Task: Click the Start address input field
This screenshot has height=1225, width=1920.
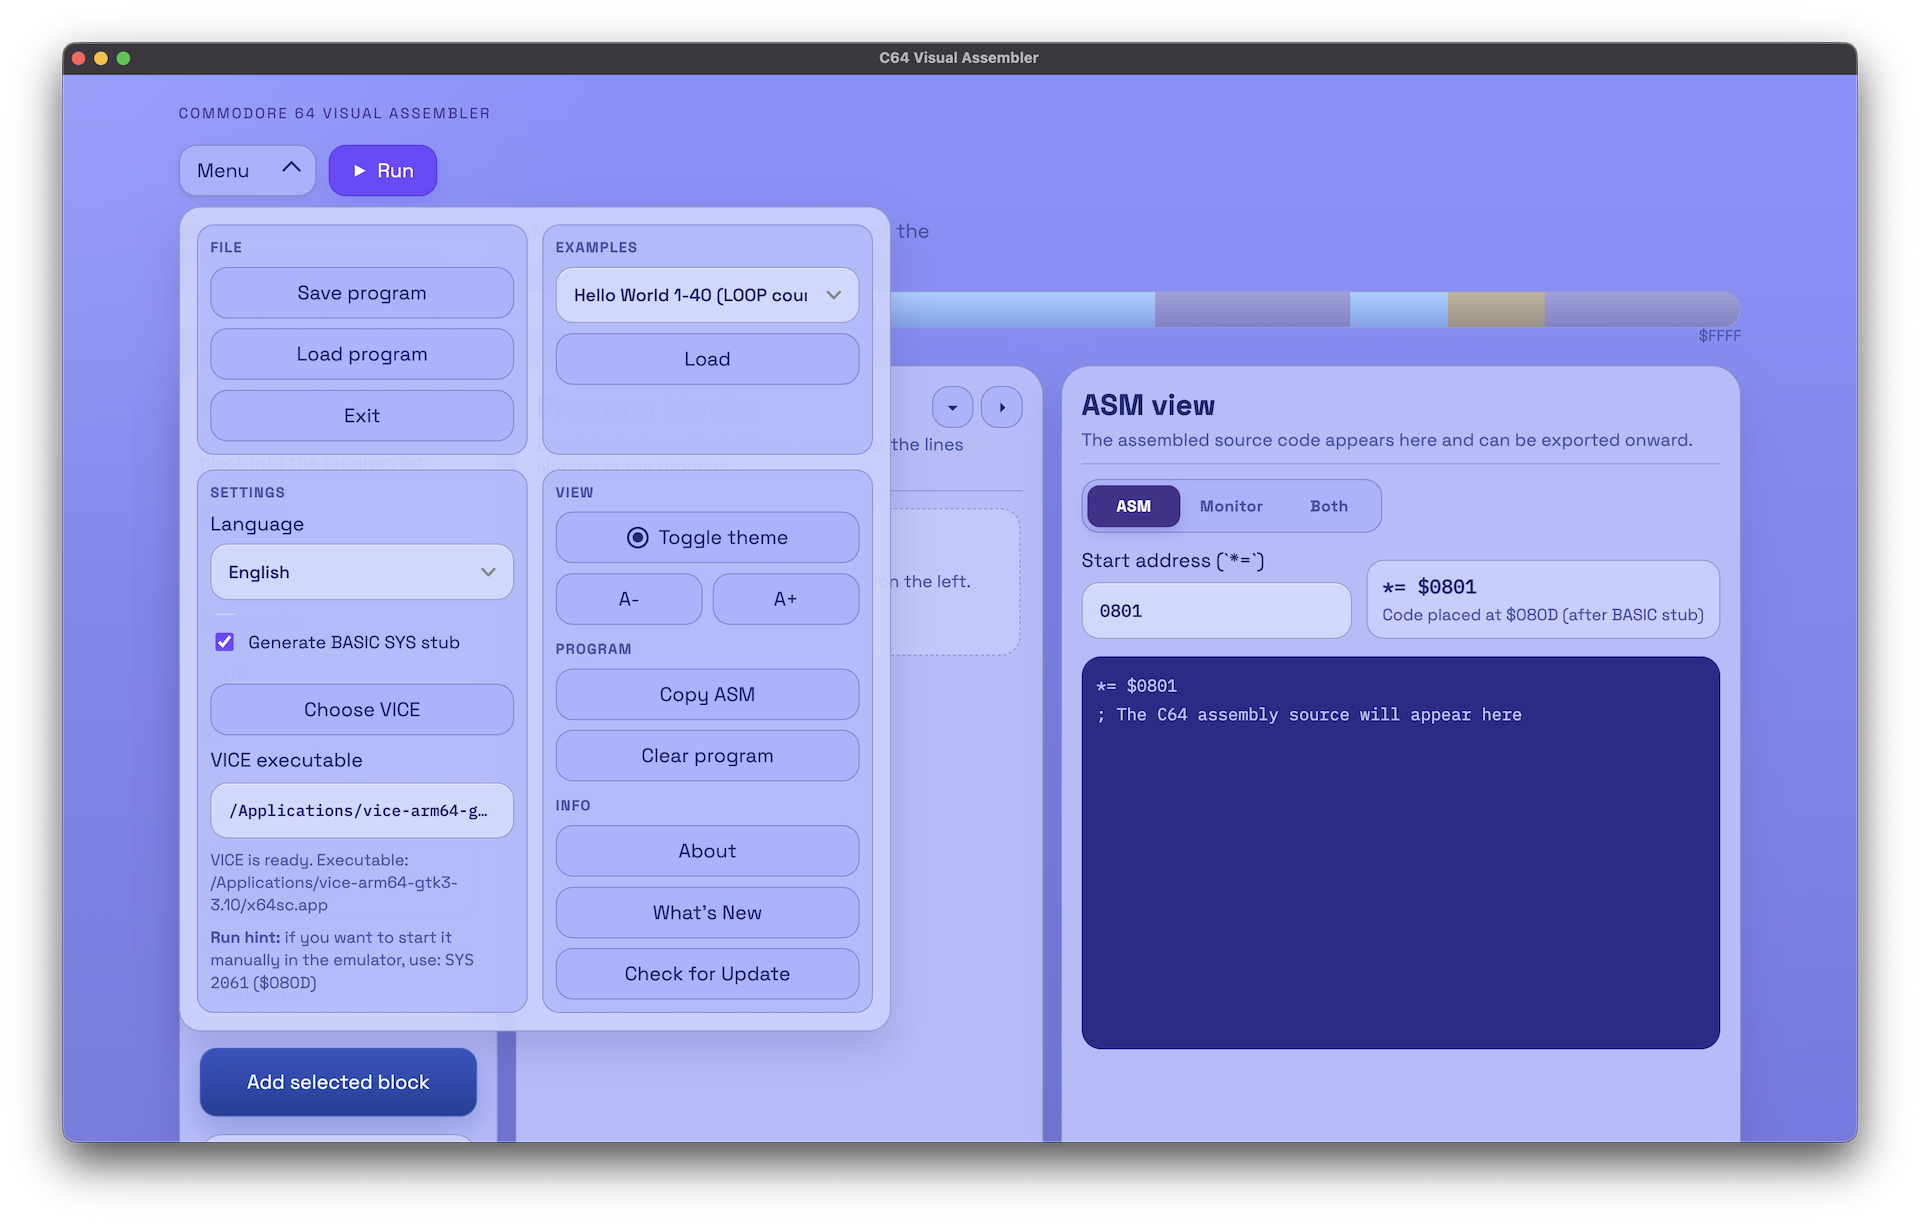Action: (1215, 611)
